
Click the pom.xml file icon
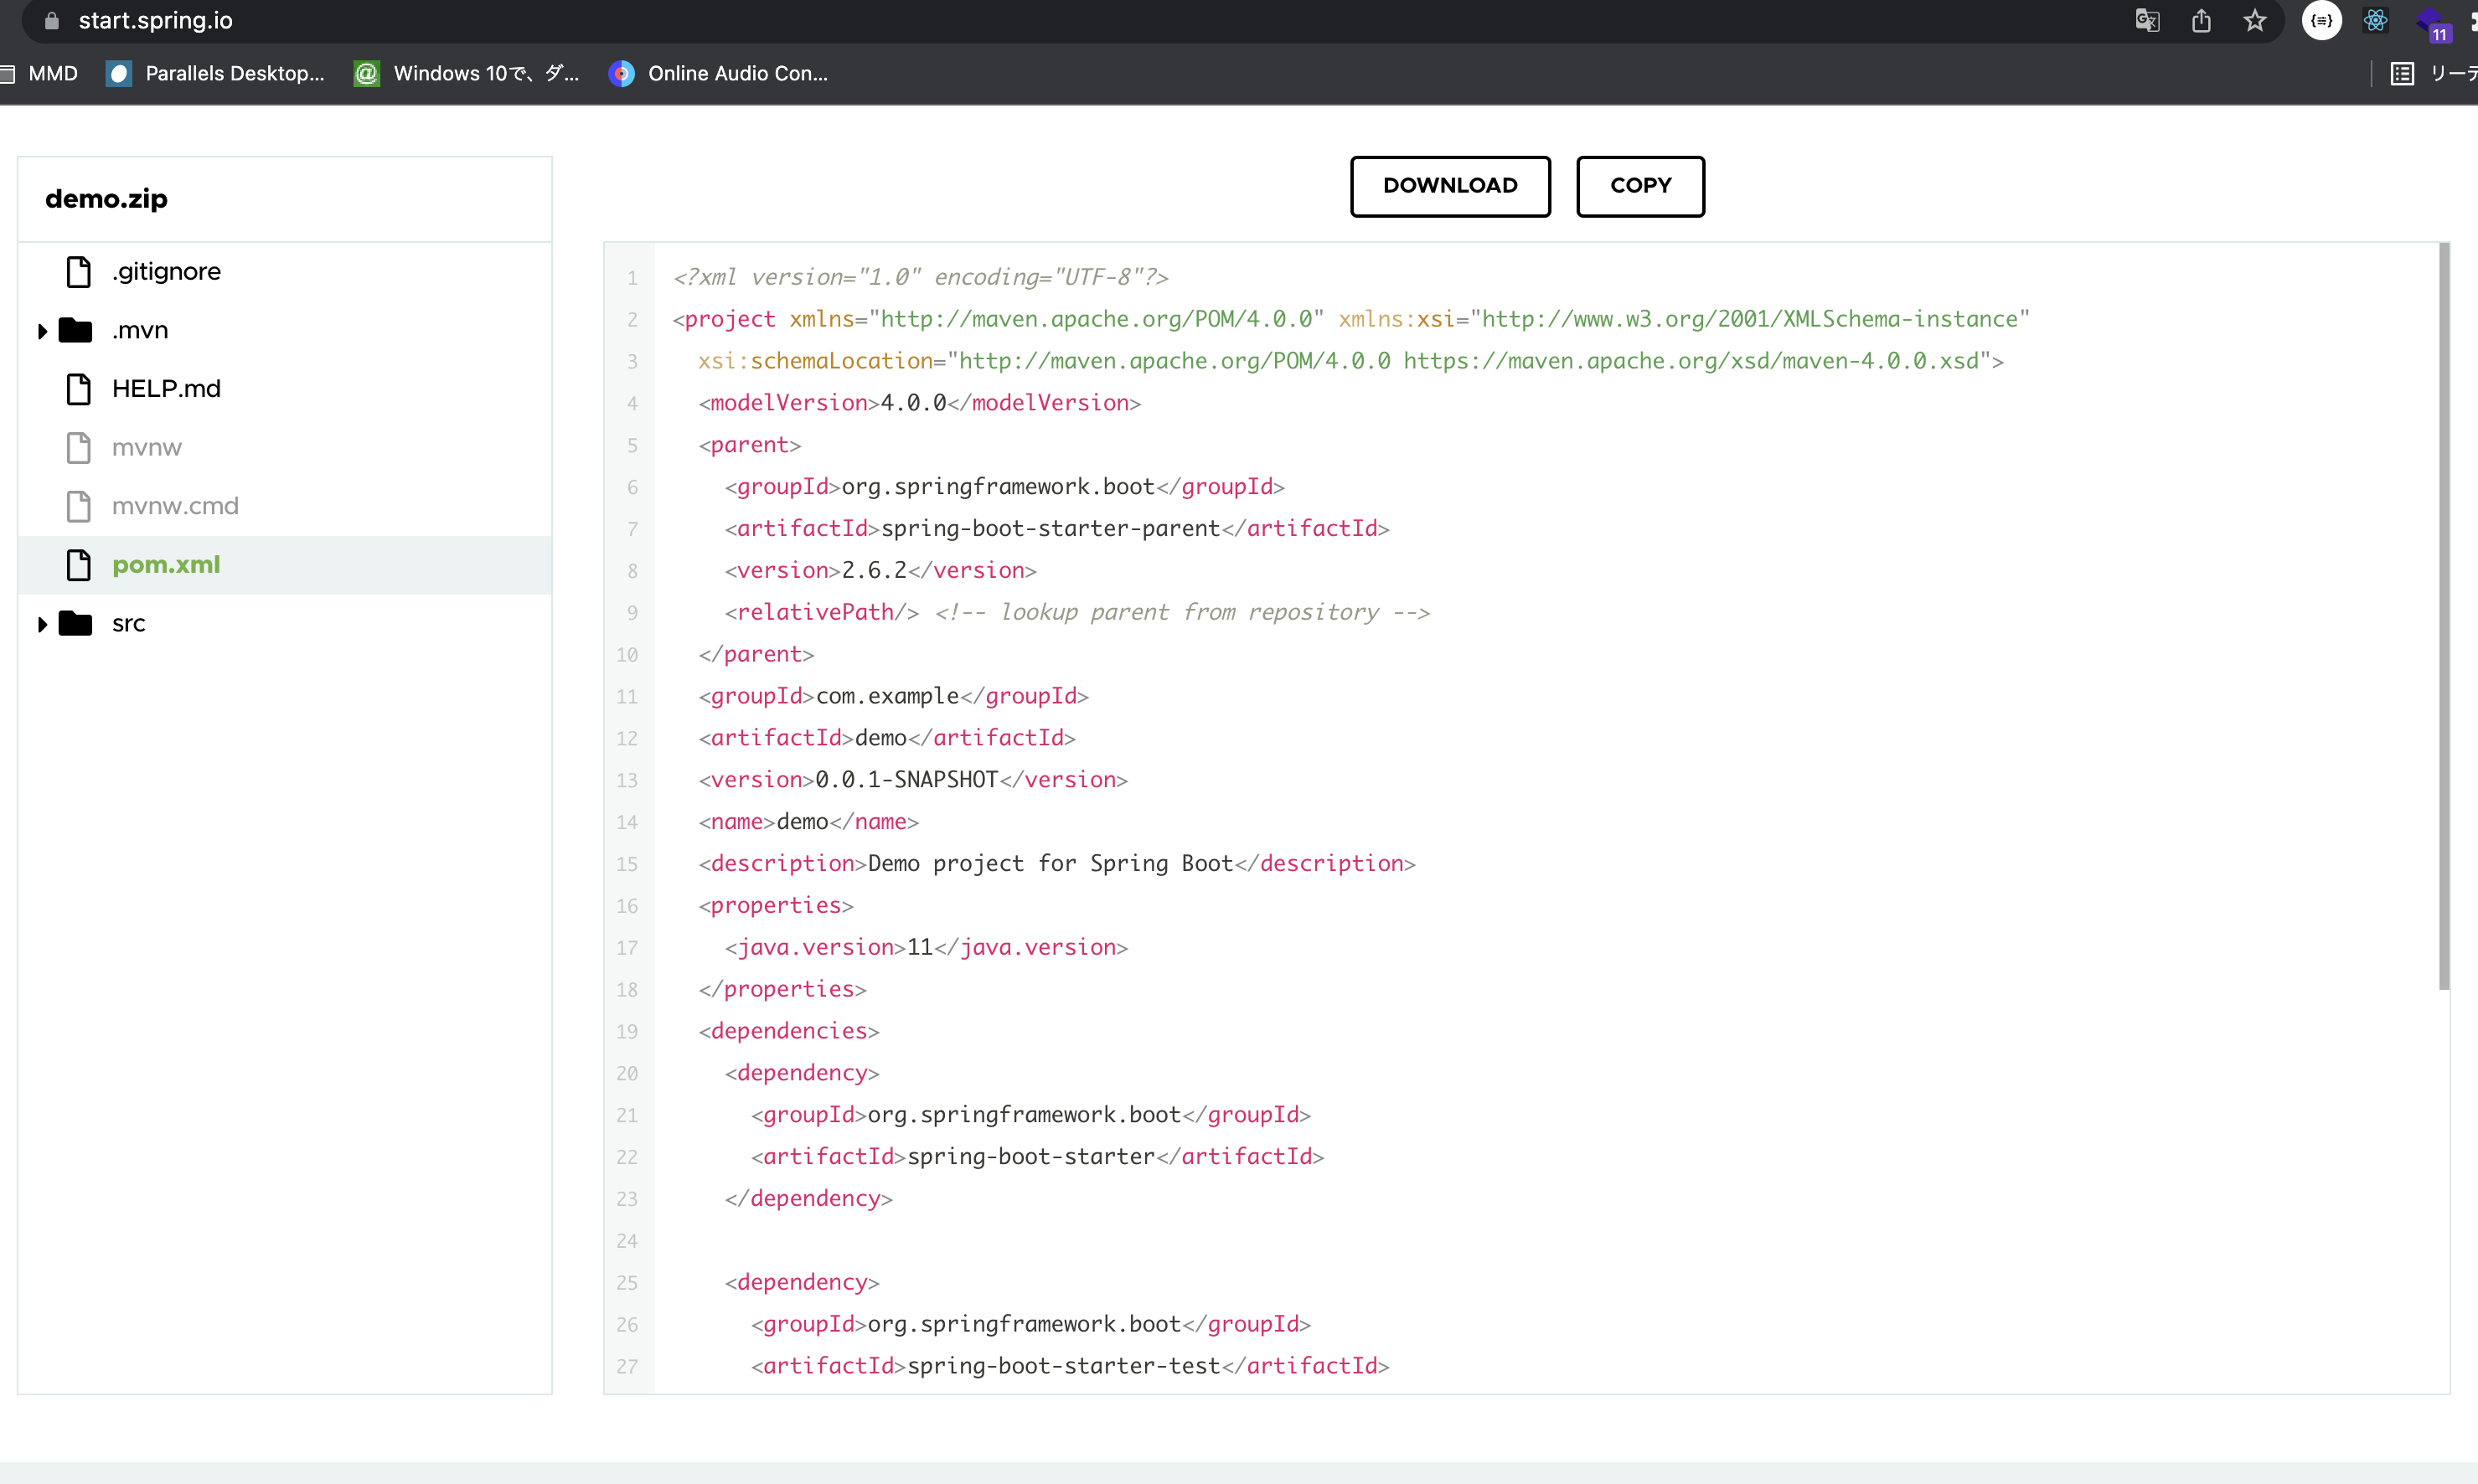point(78,565)
